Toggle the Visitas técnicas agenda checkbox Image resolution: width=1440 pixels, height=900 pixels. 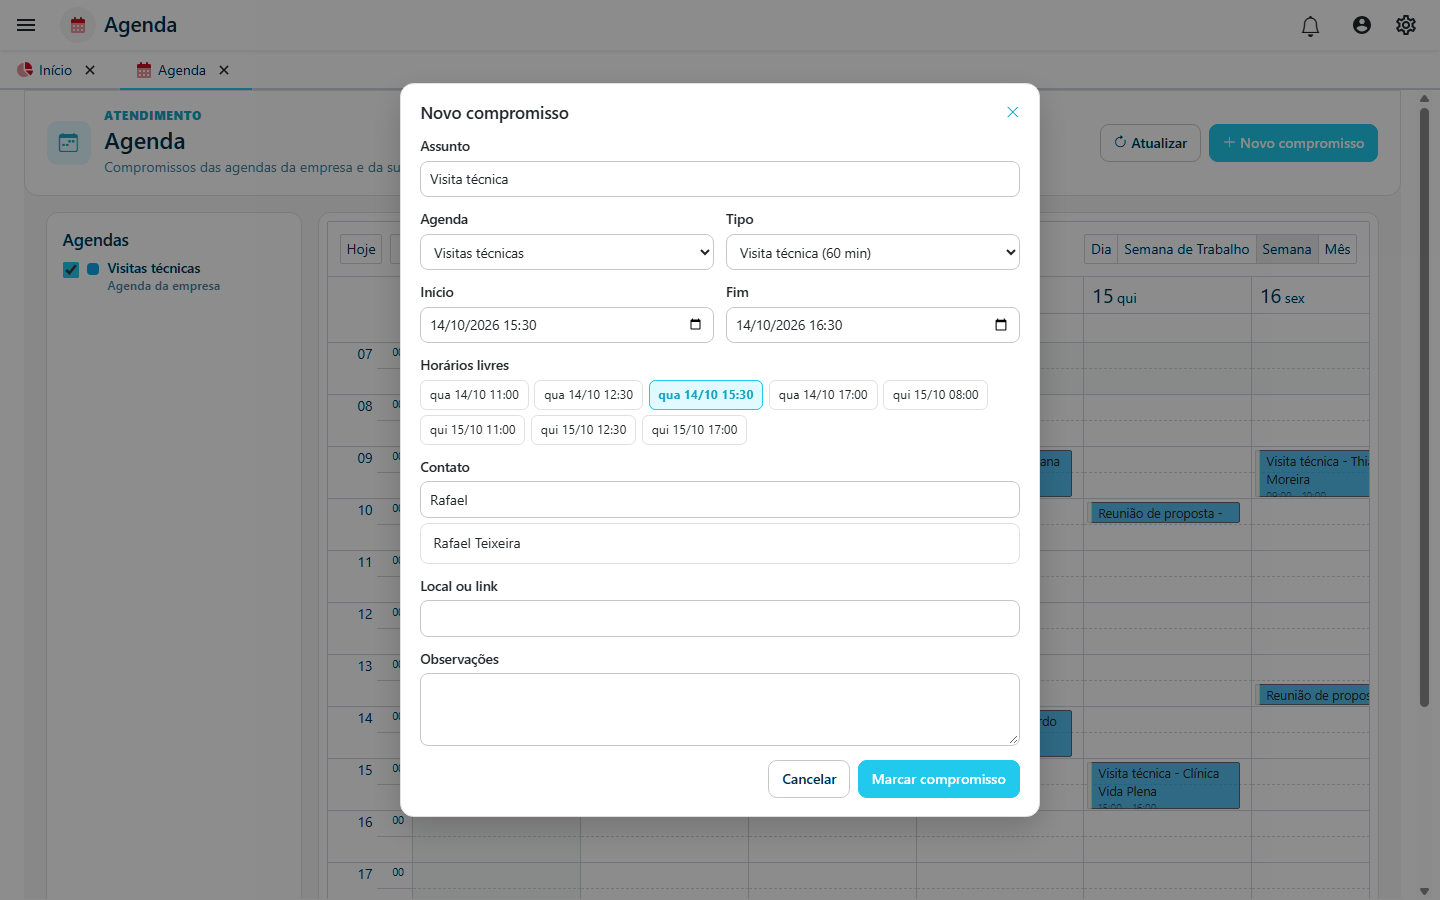coord(71,269)
